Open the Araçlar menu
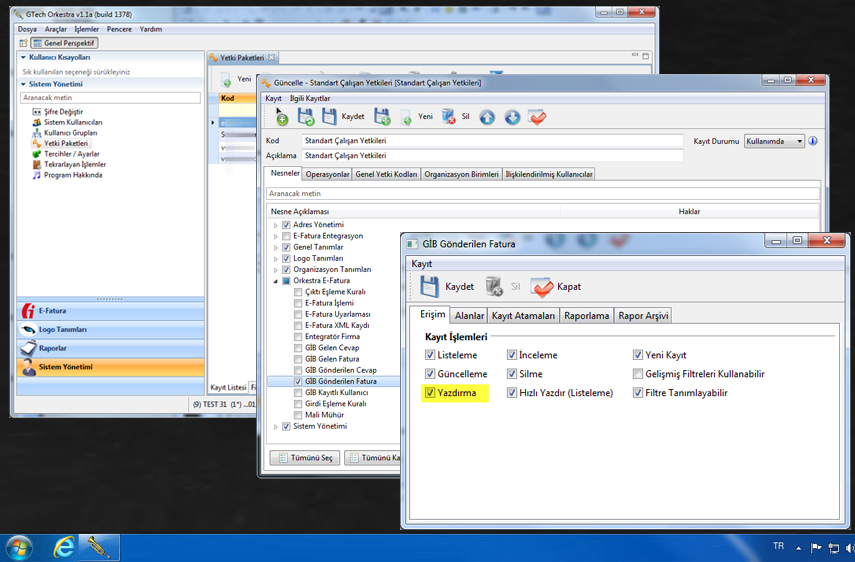 pos(56,29)
